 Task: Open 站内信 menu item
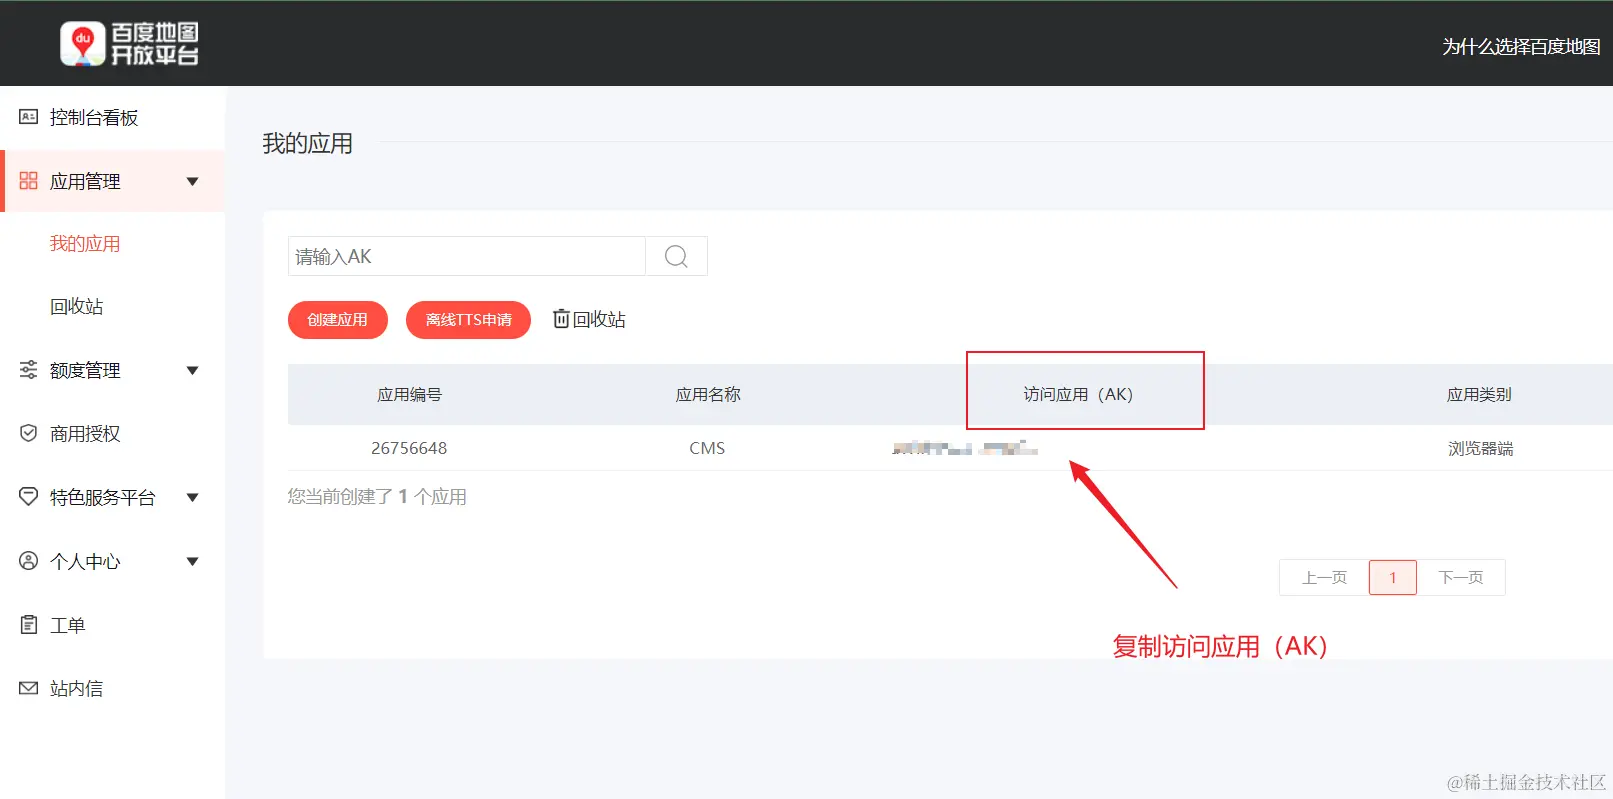[x=77, y=688]
